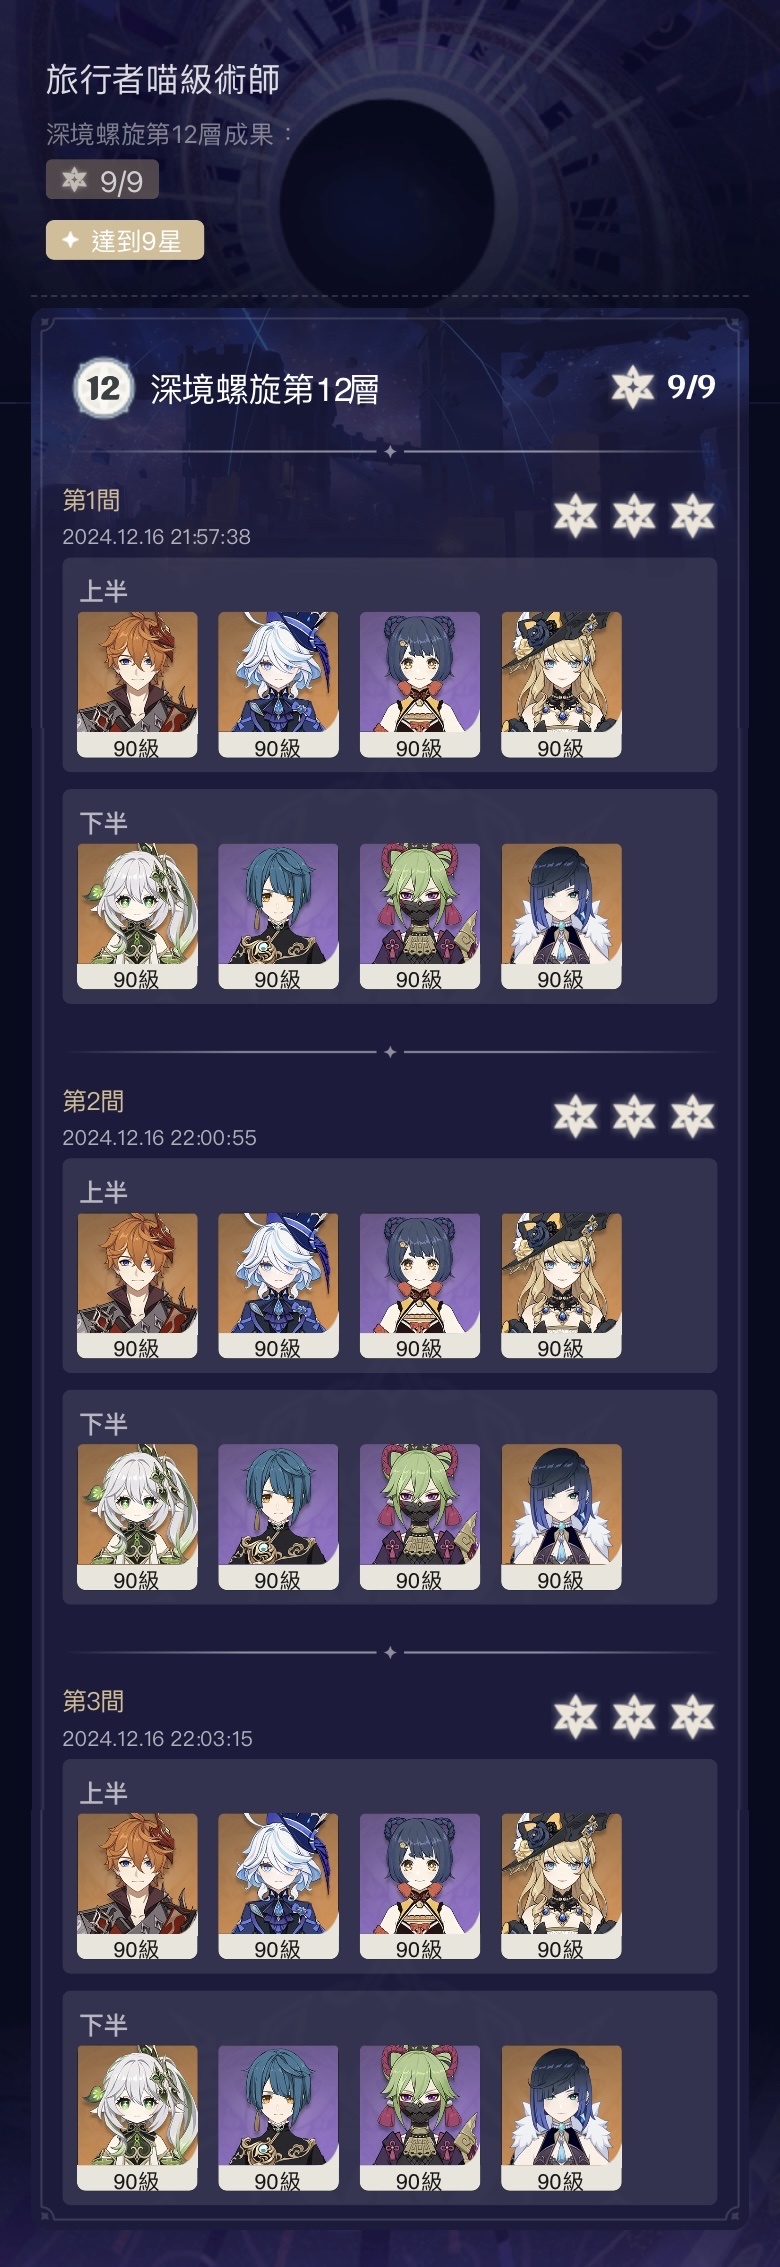Select Navia portrait in Chamber 3 first half

click(561, 1886)
